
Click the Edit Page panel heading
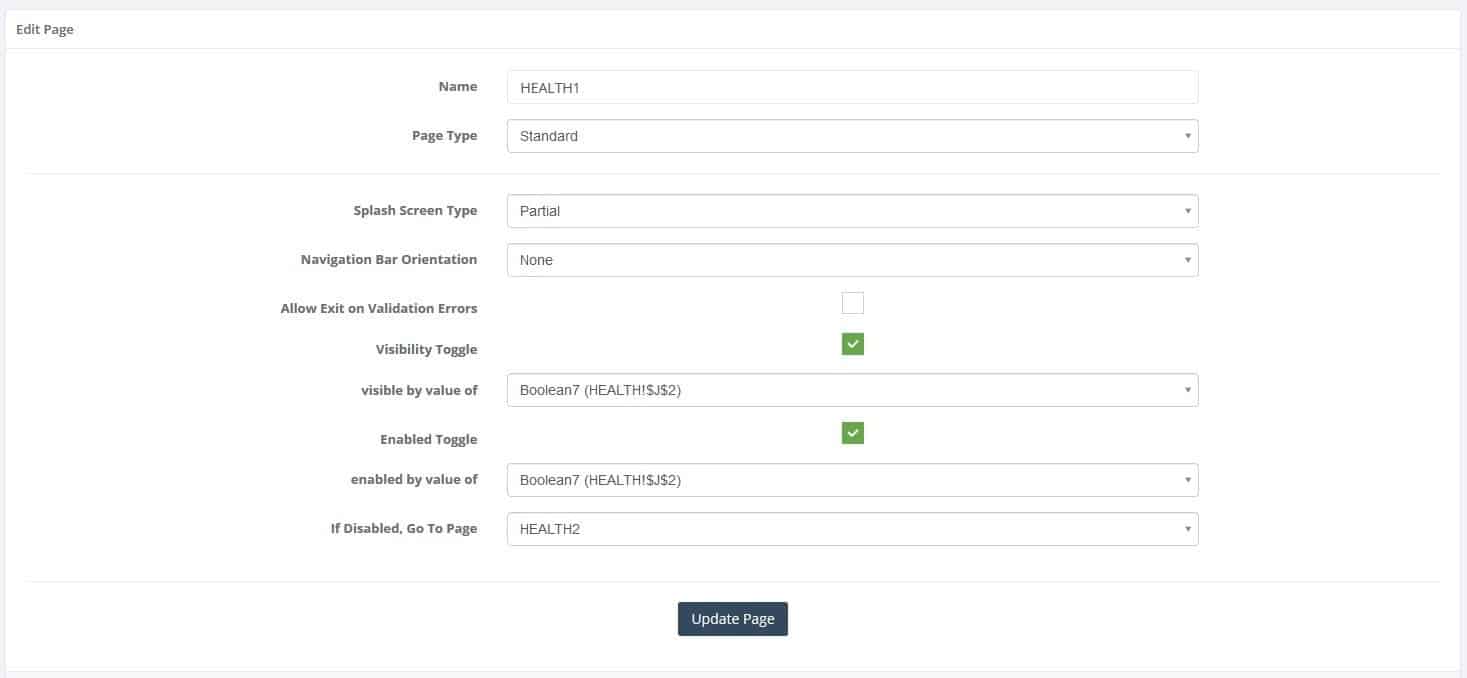point(45,30)
